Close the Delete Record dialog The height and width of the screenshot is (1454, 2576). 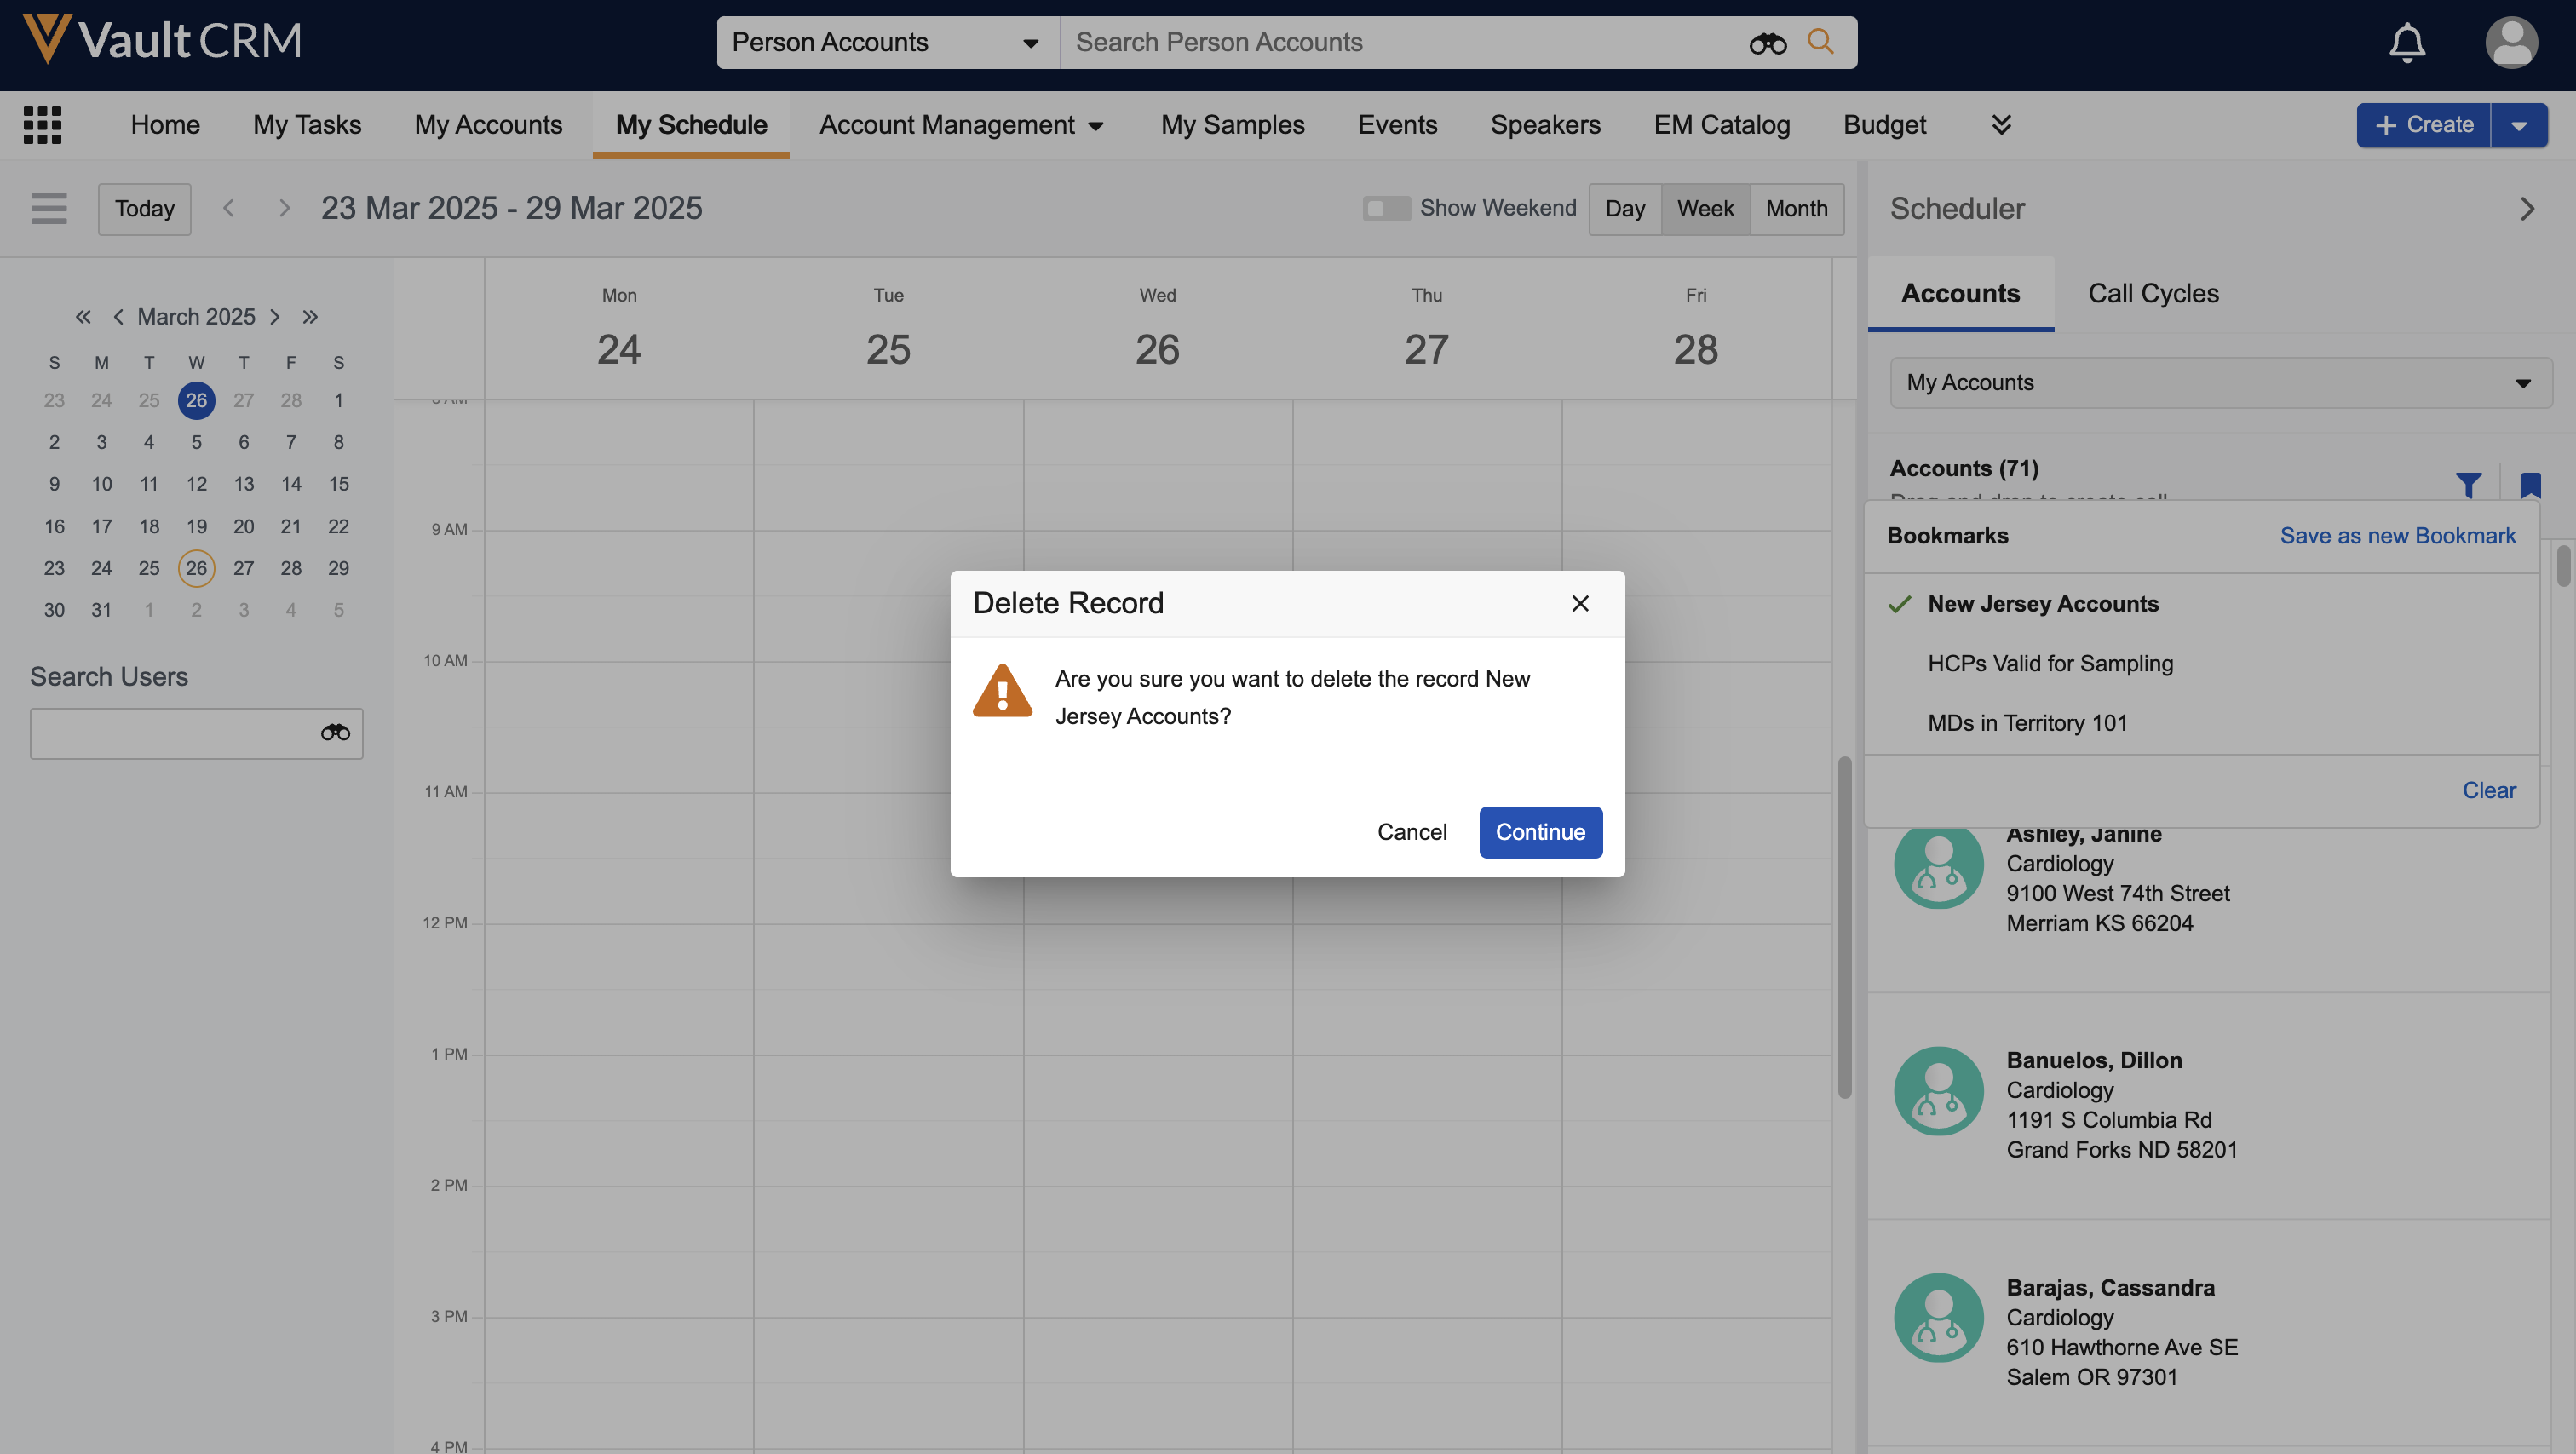tap(1580, 603)
